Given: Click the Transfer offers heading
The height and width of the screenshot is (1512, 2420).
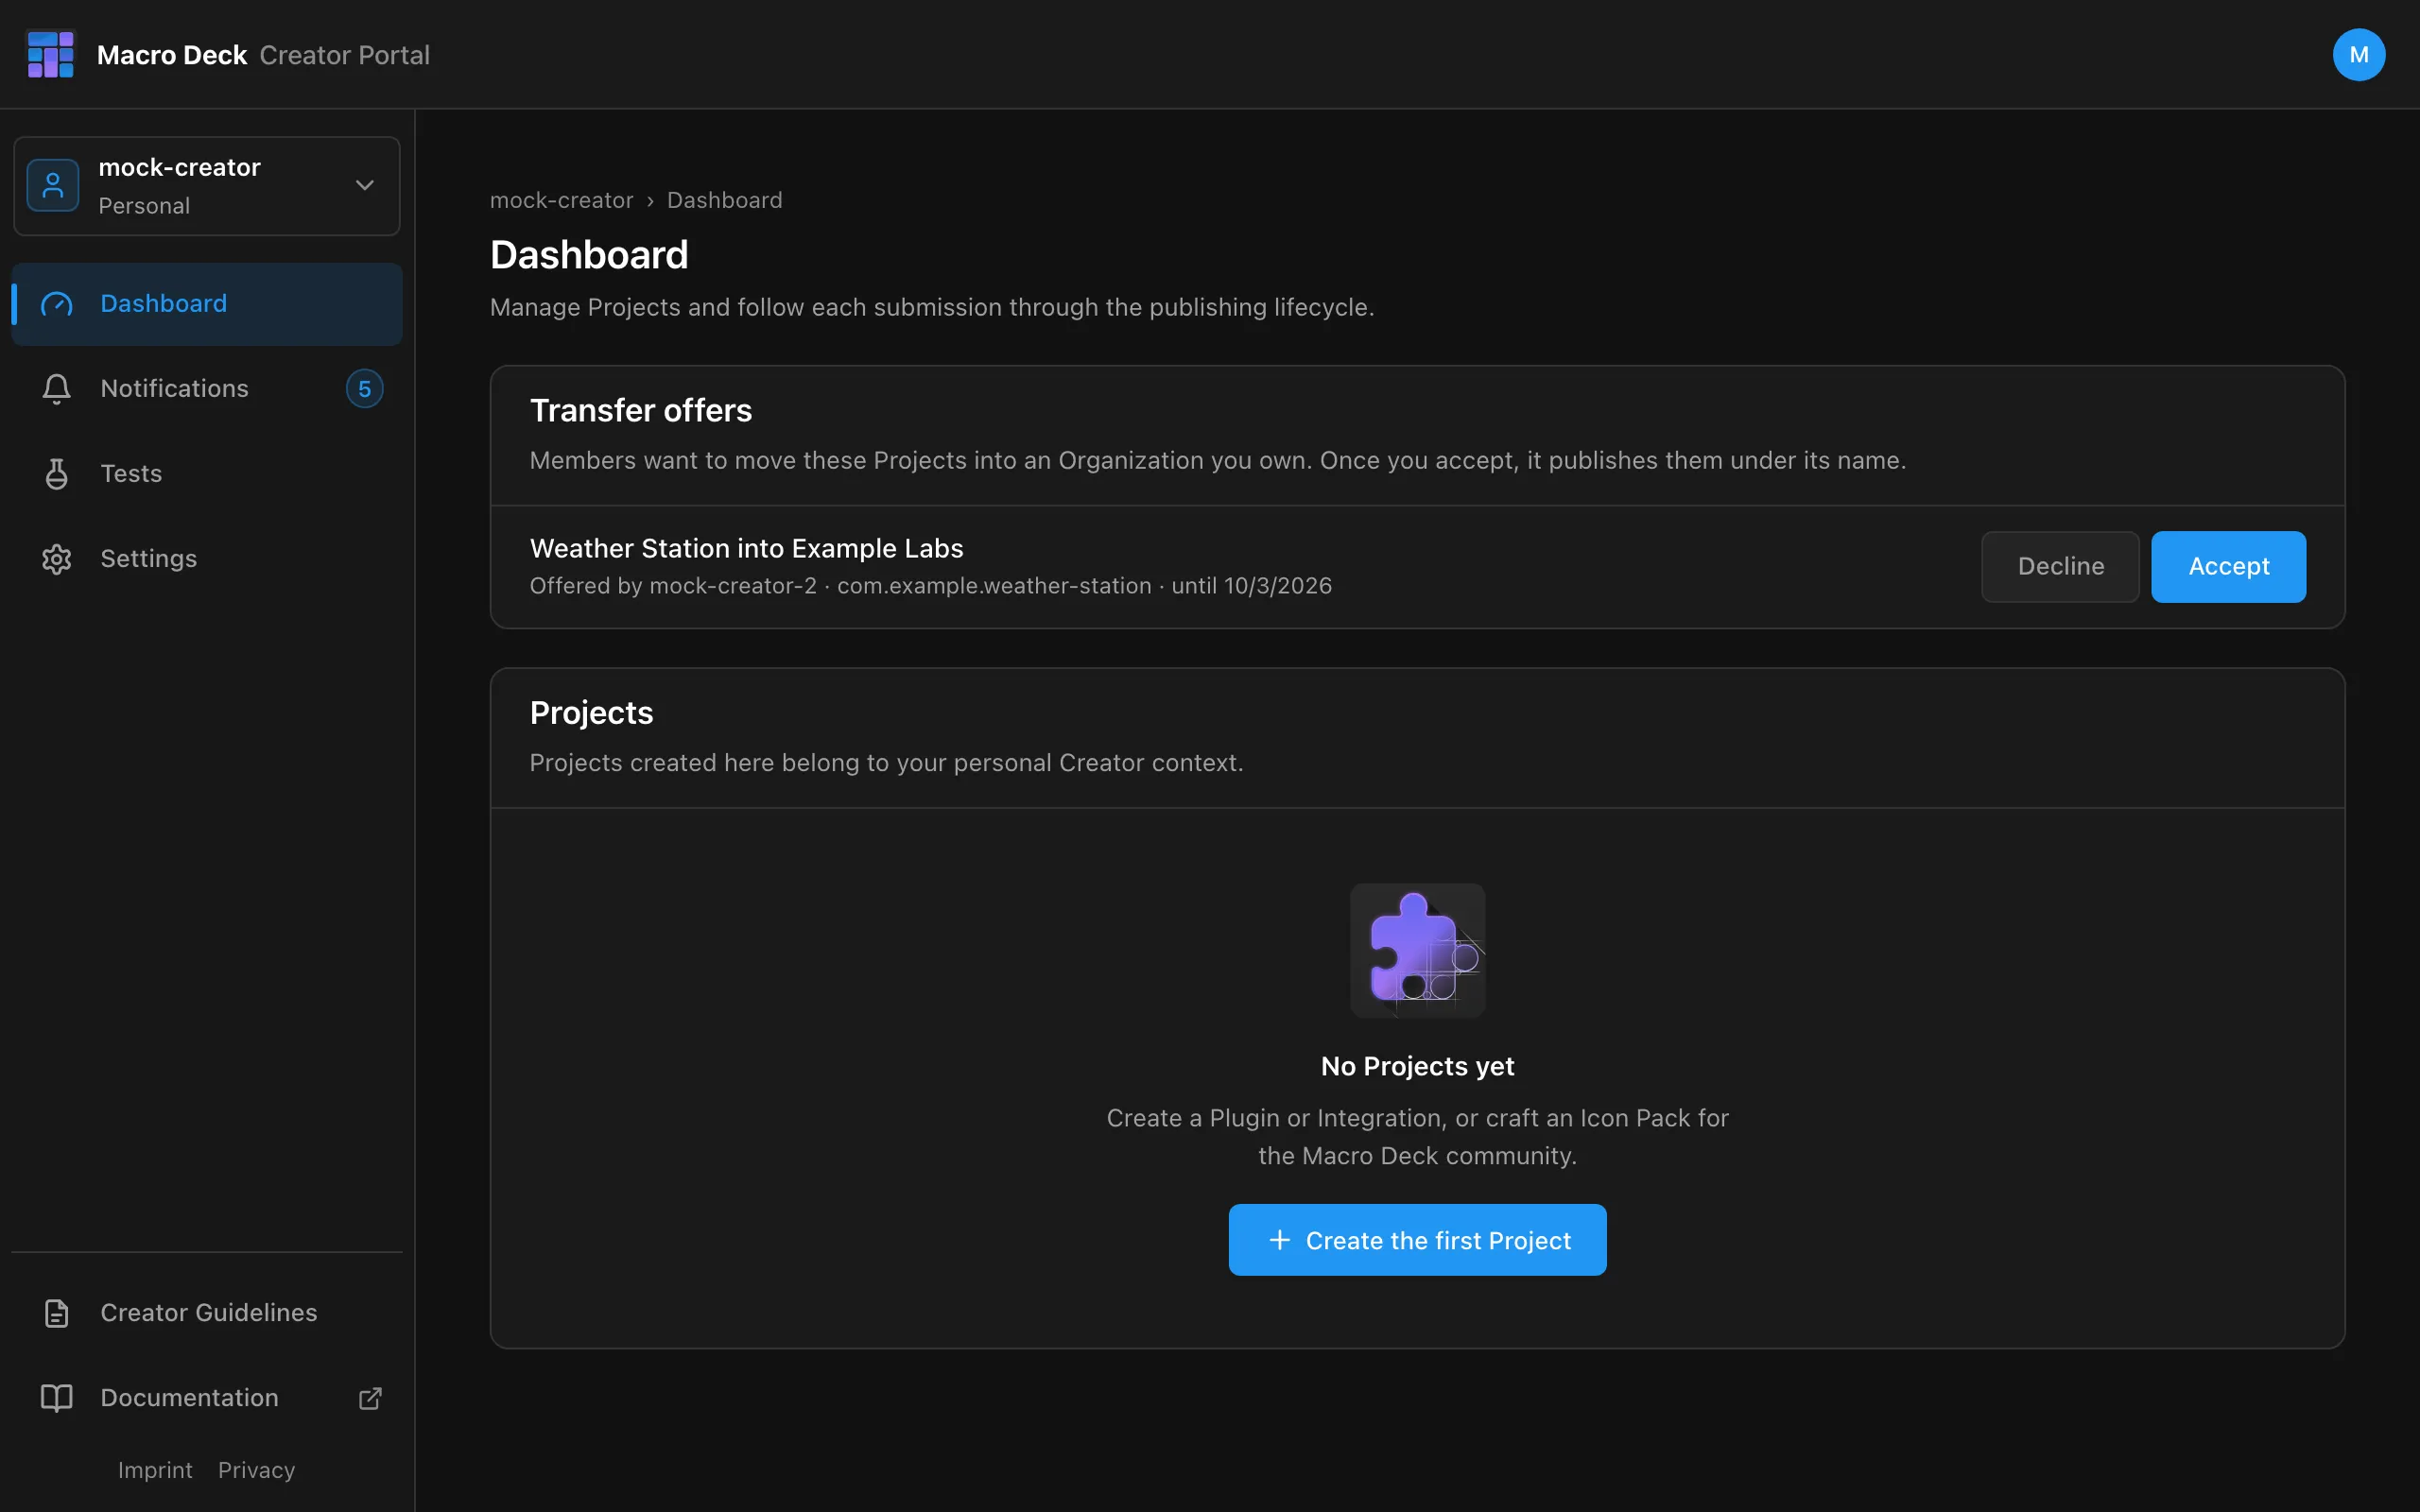Looking at the screenshot, I should (x=641, y=410).
